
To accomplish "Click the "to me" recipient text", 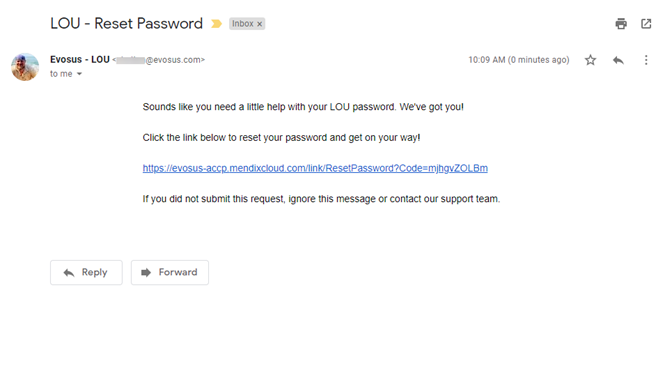I will click(x=61, y=74).
